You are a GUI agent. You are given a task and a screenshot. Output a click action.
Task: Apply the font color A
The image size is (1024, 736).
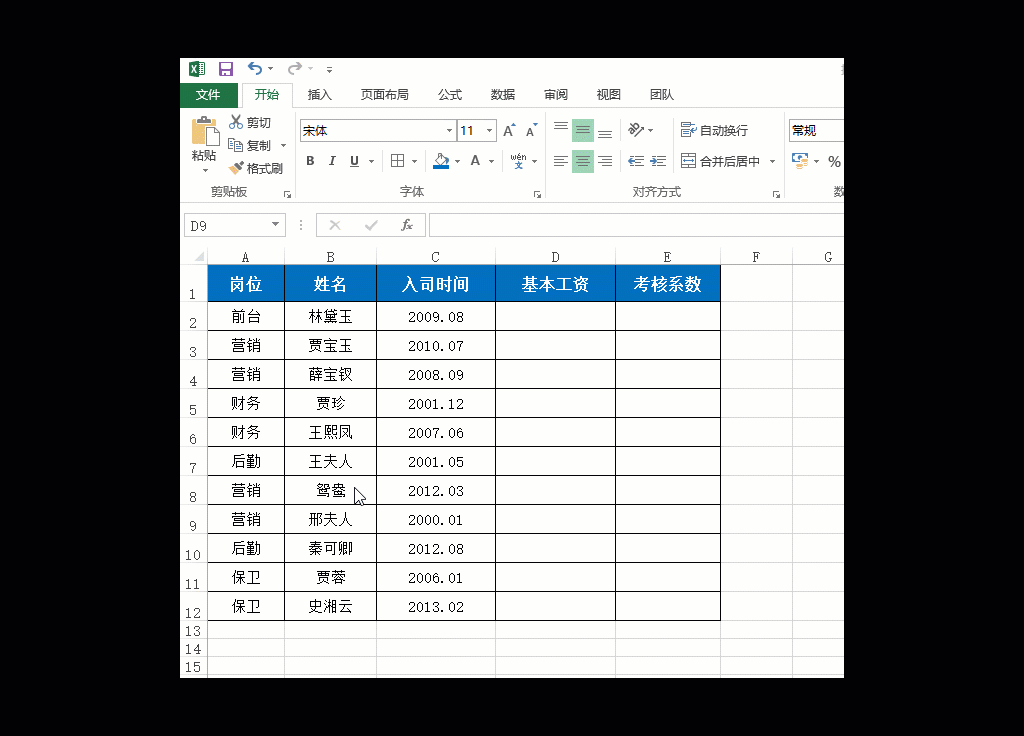(475, 161)
